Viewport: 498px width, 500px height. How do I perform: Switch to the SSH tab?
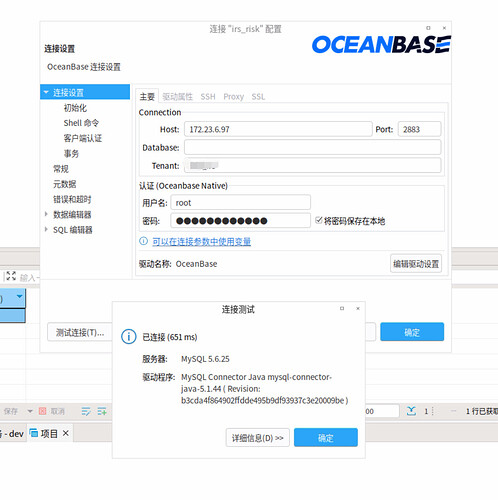[208, 97]
